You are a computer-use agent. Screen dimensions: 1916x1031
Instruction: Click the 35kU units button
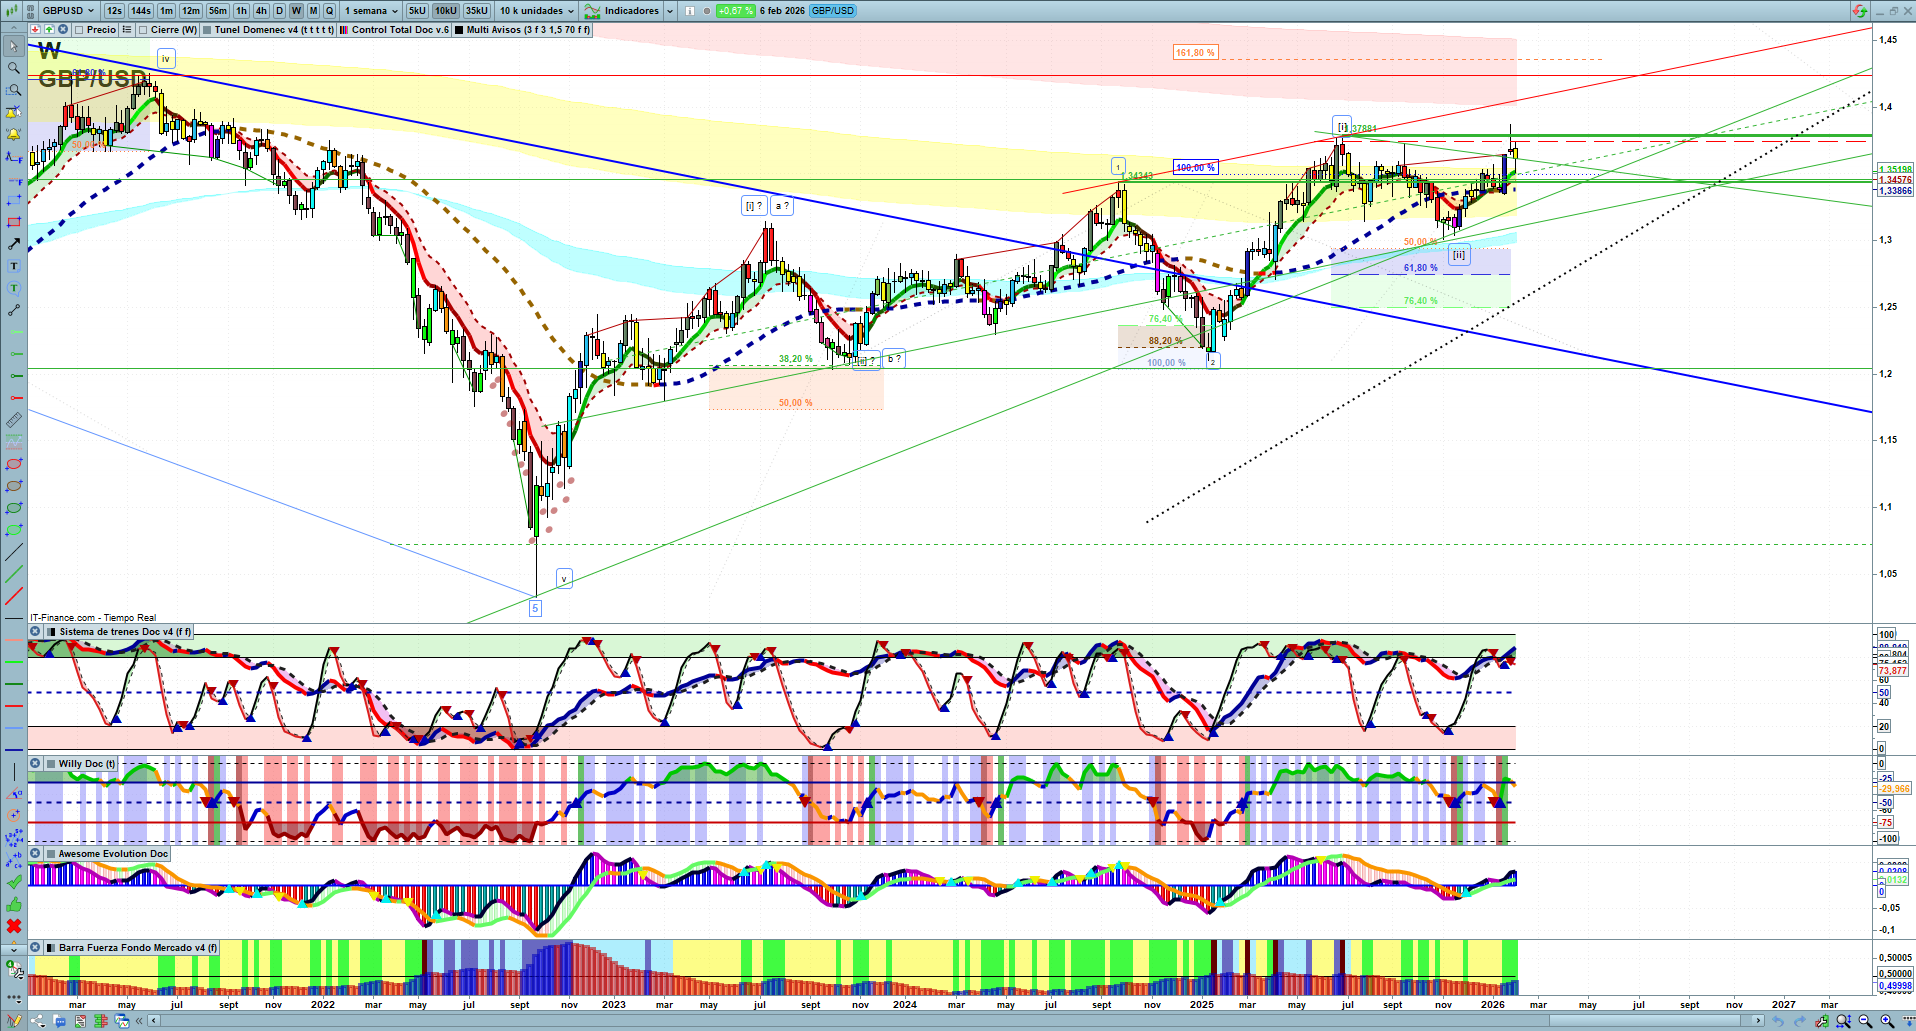pyautogui.click(x=477, y=11)
